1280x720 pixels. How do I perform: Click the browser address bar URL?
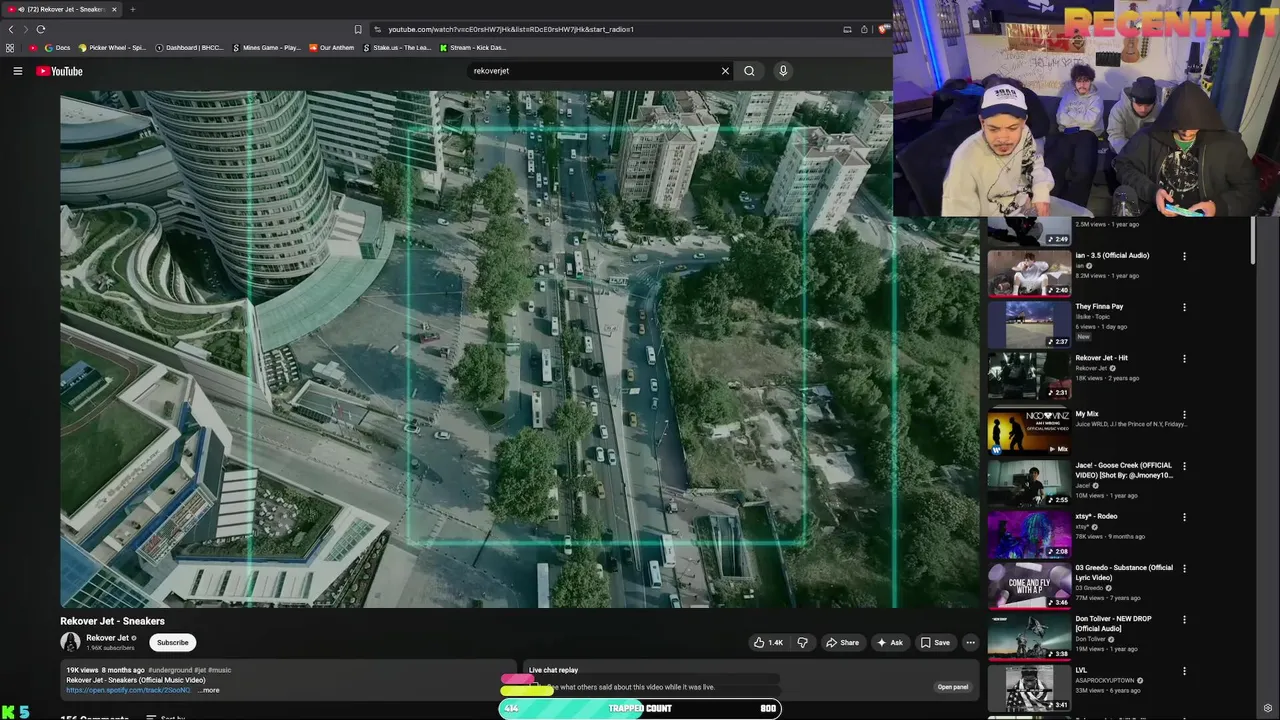(x=511, y=29)
